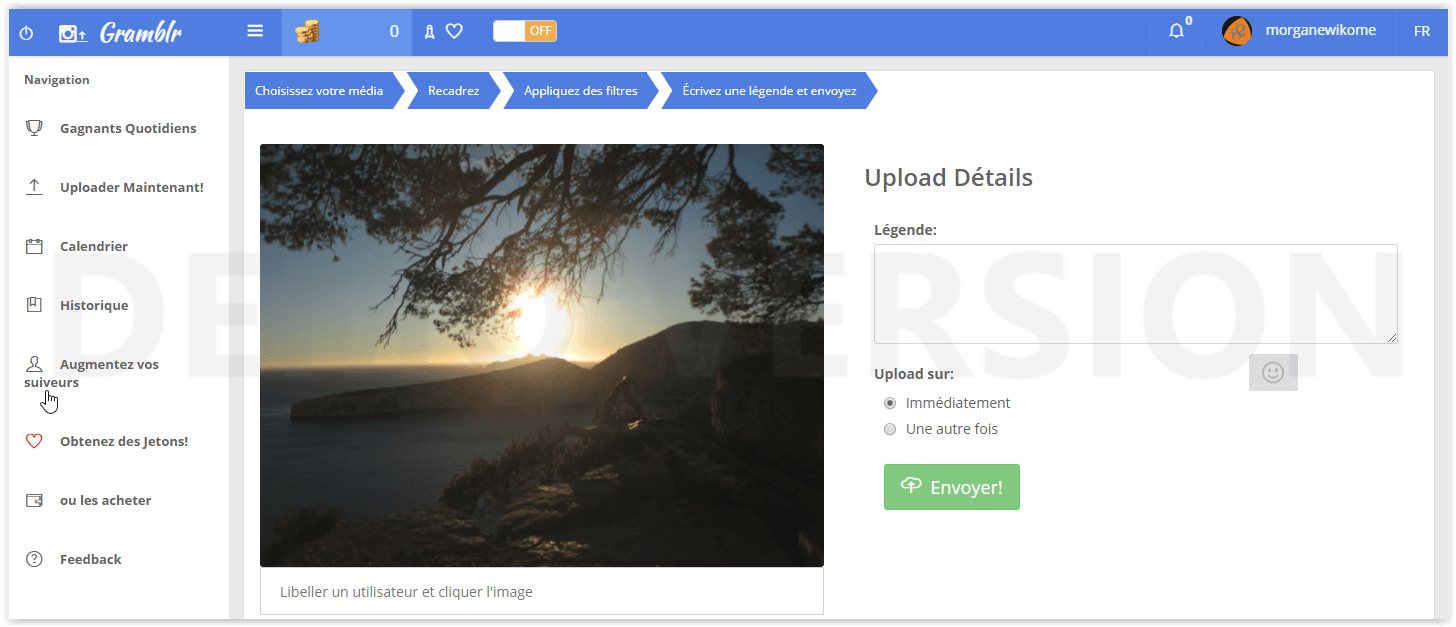
Task: Click the emoji smiley button
Action: click(1272, 372)
